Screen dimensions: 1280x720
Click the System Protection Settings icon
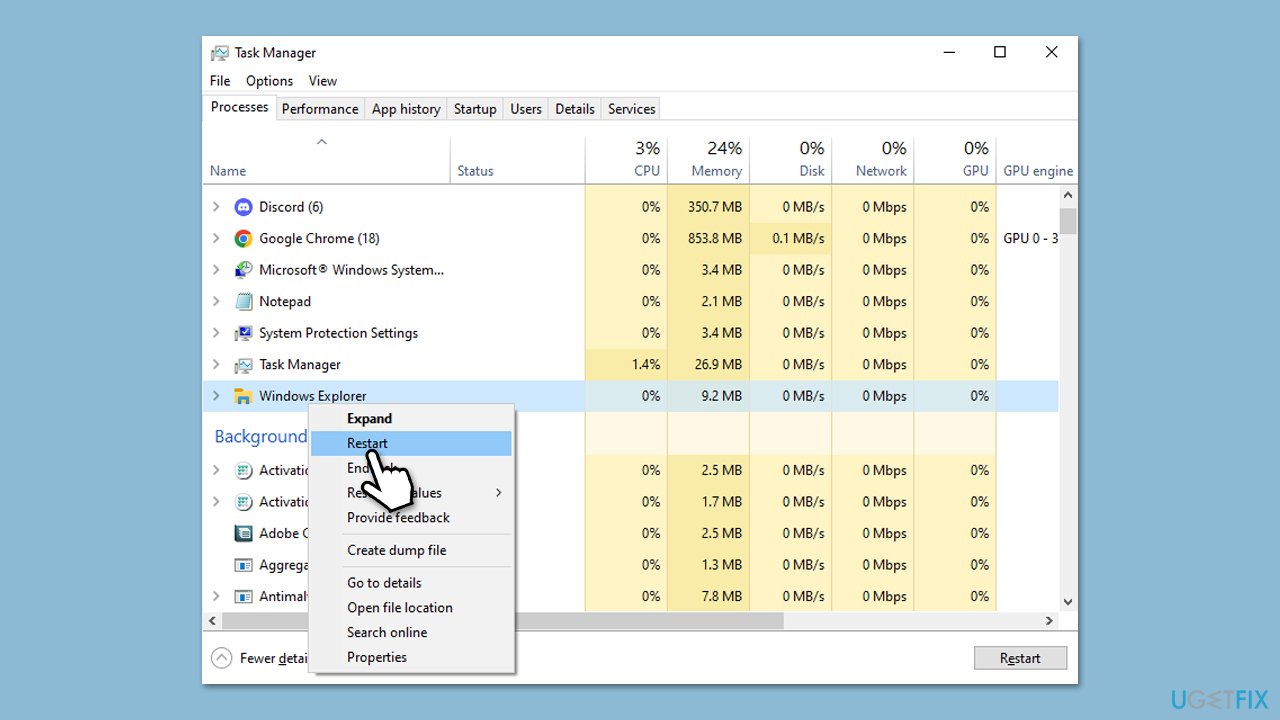click(x=243, y=333)
